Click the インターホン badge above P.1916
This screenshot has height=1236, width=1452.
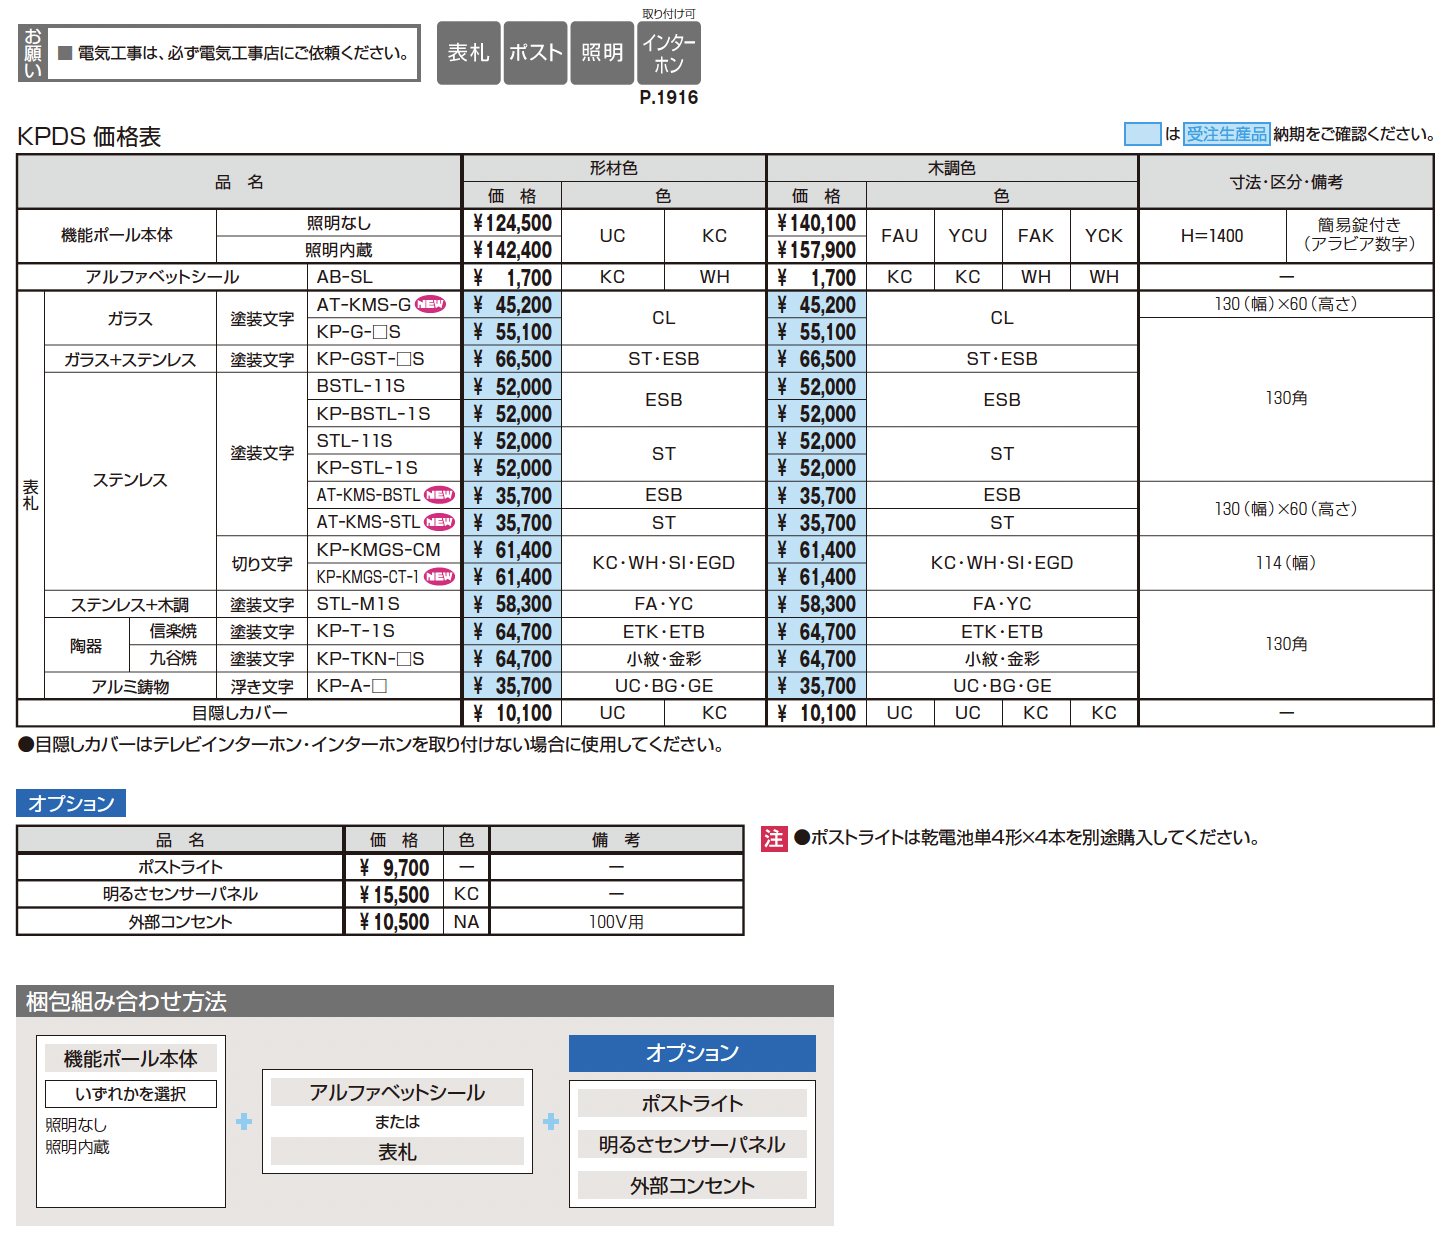669,53
